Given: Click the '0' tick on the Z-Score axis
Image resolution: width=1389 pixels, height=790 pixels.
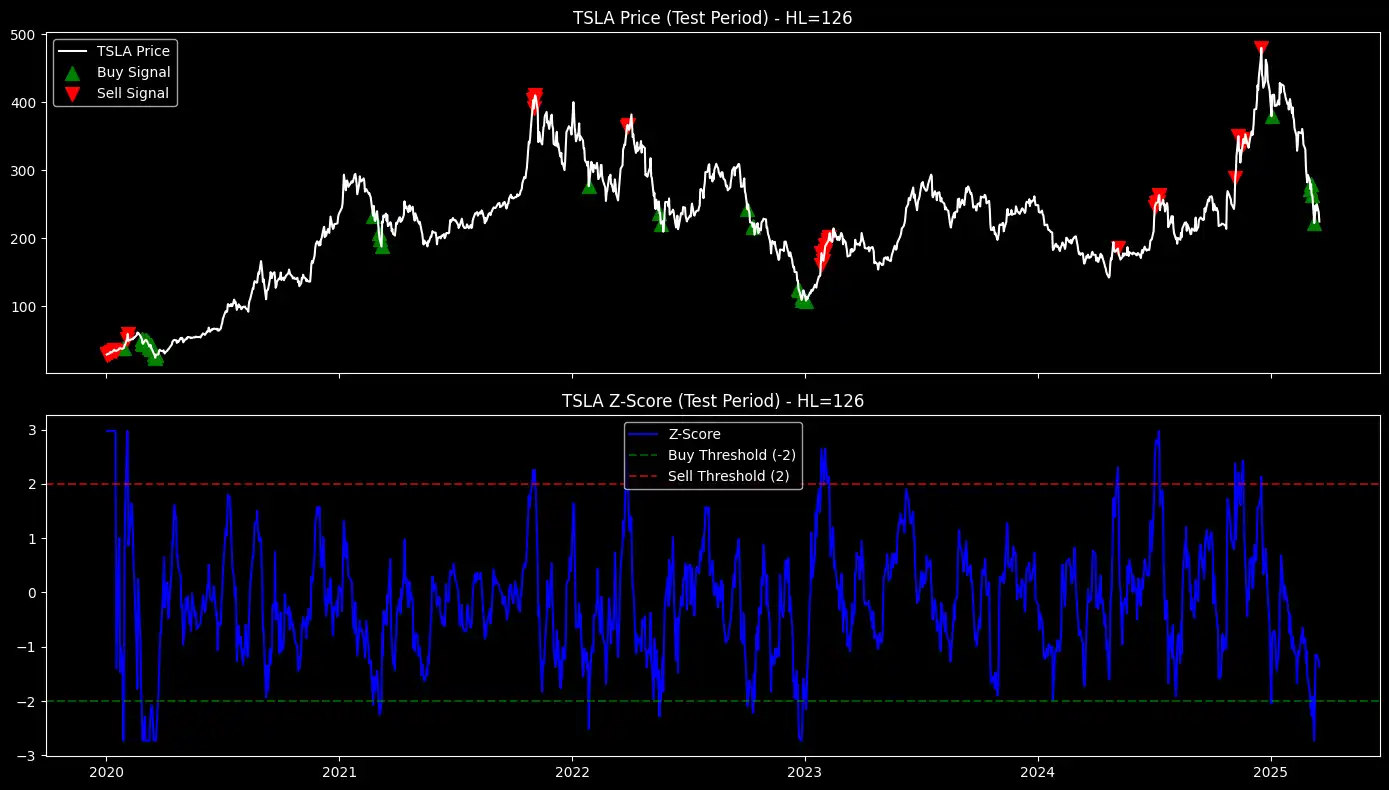Looking at the screenshot, I should (32, 593).
